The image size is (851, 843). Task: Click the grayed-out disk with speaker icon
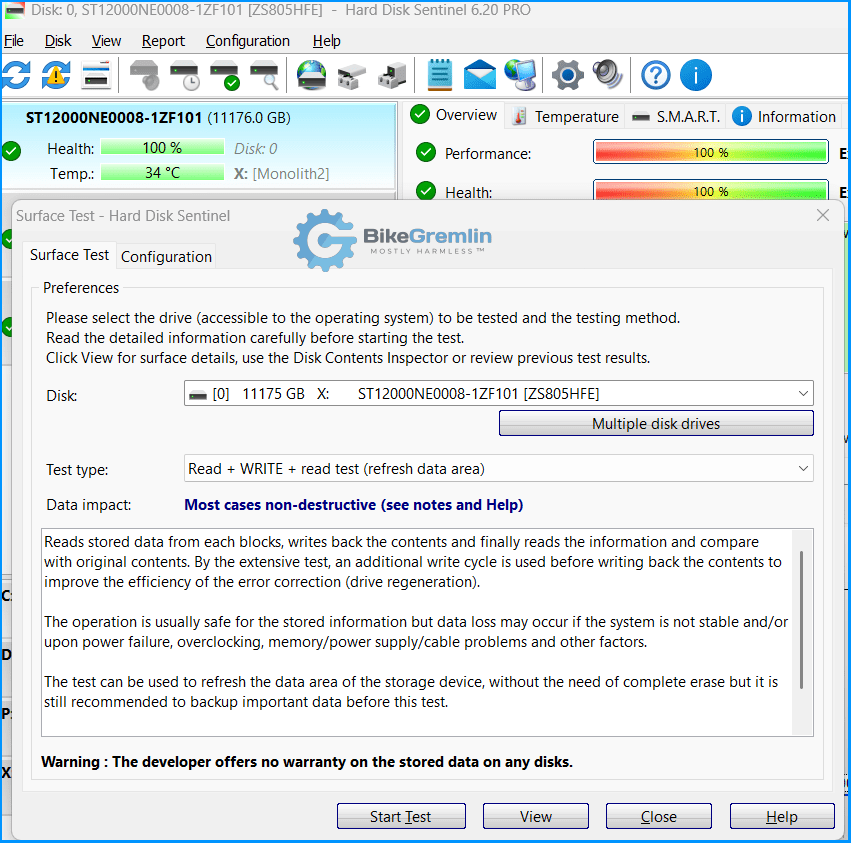pyautogui.click(x=144, y=75)
